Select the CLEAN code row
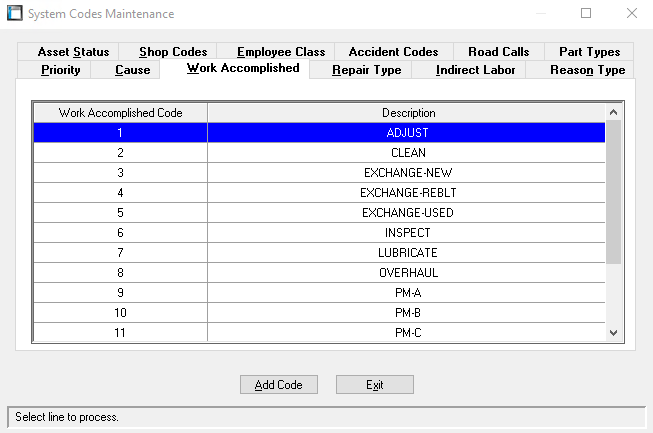 pyautogui.click(x=120, y=153)
